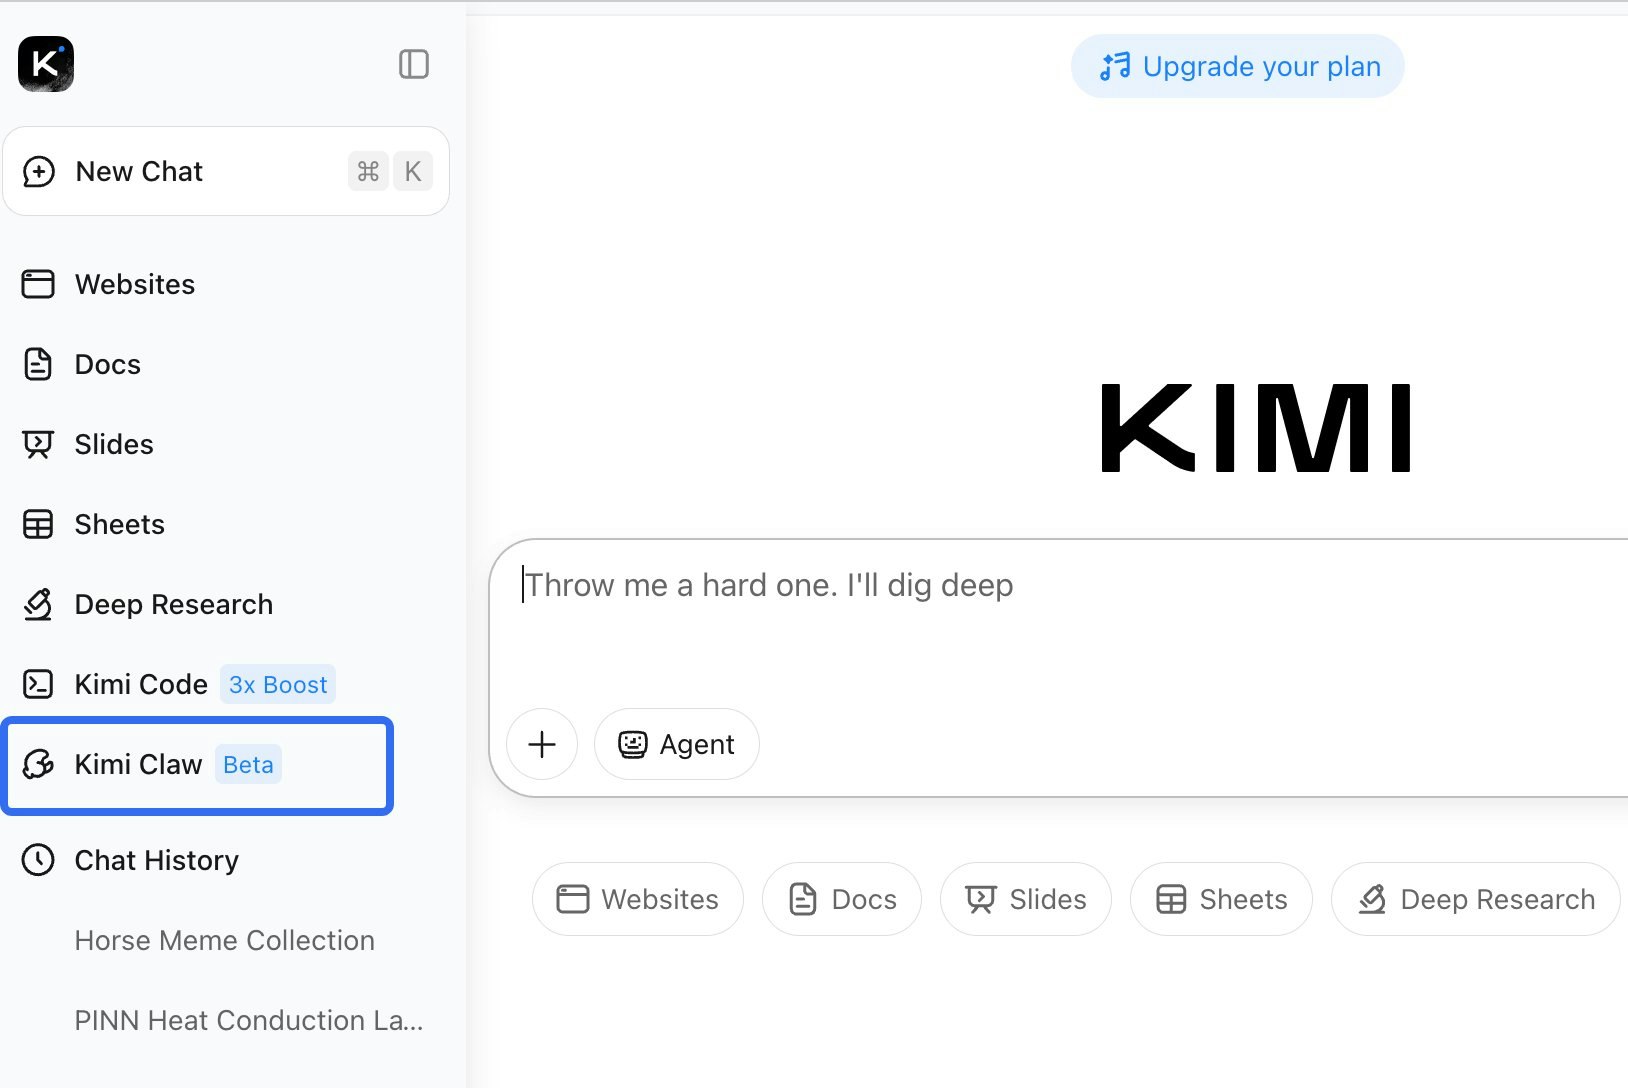
Task: Click the Slides presentation icon in sidebar
Action: click(39, 444)
